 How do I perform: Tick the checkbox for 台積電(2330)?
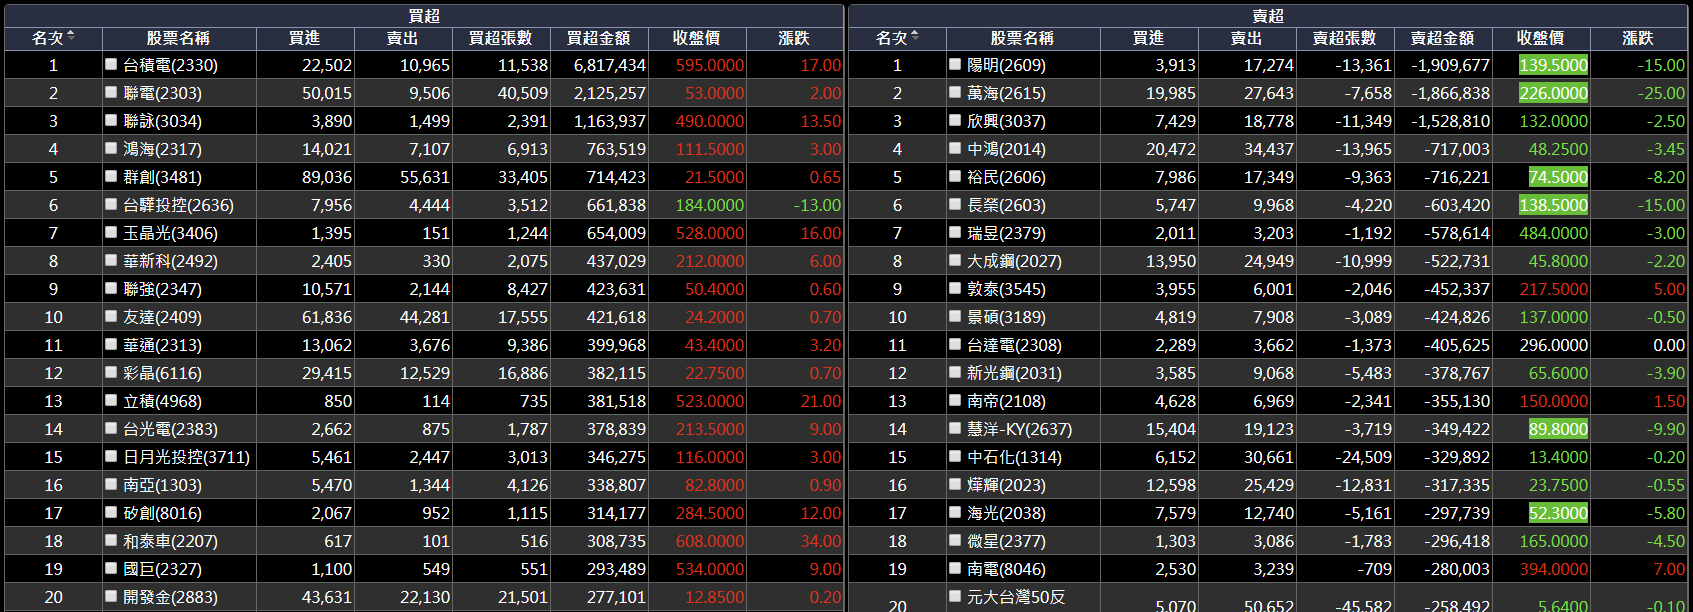[111, 64]
